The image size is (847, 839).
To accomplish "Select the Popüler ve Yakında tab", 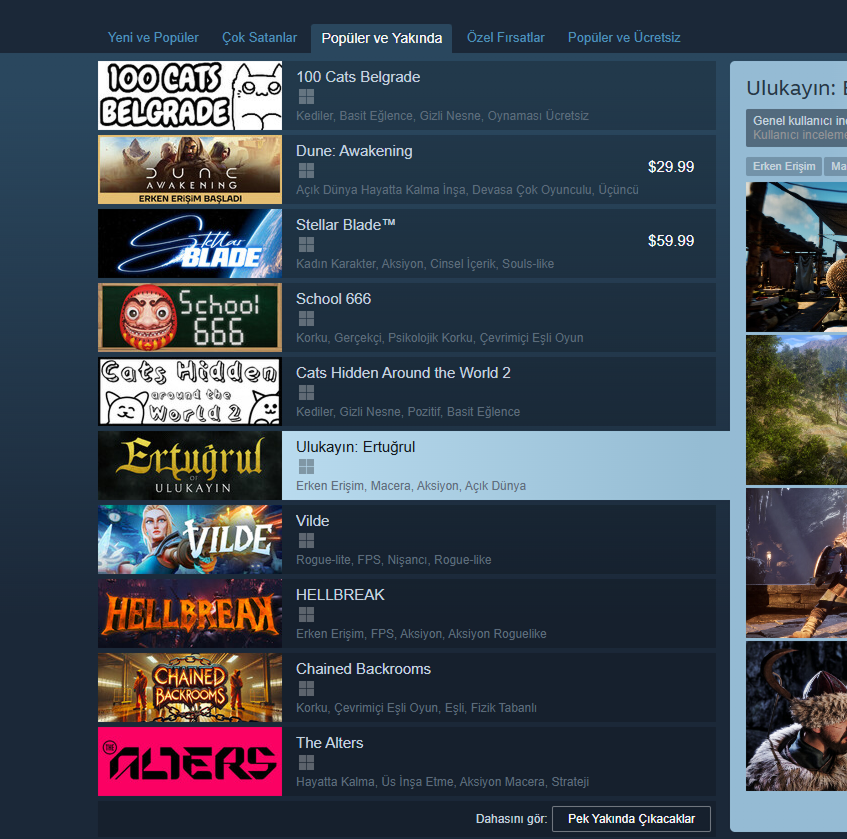I will click(x=381, y=38).
